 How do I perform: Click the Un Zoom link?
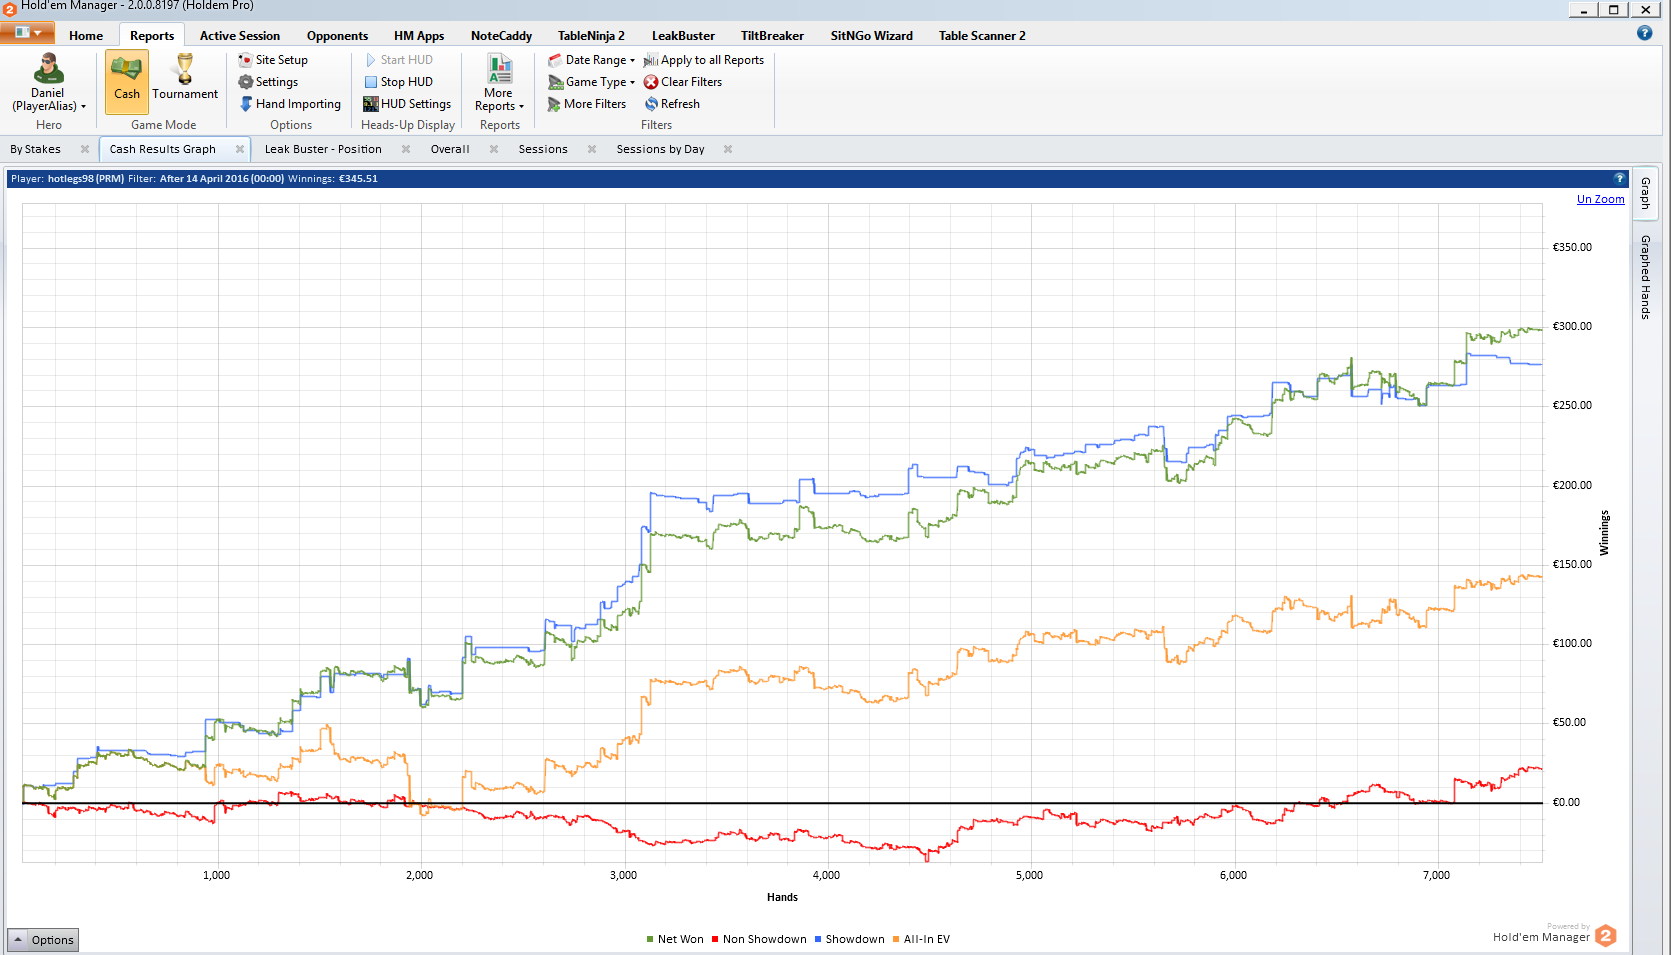click(x=1600, y=199)
